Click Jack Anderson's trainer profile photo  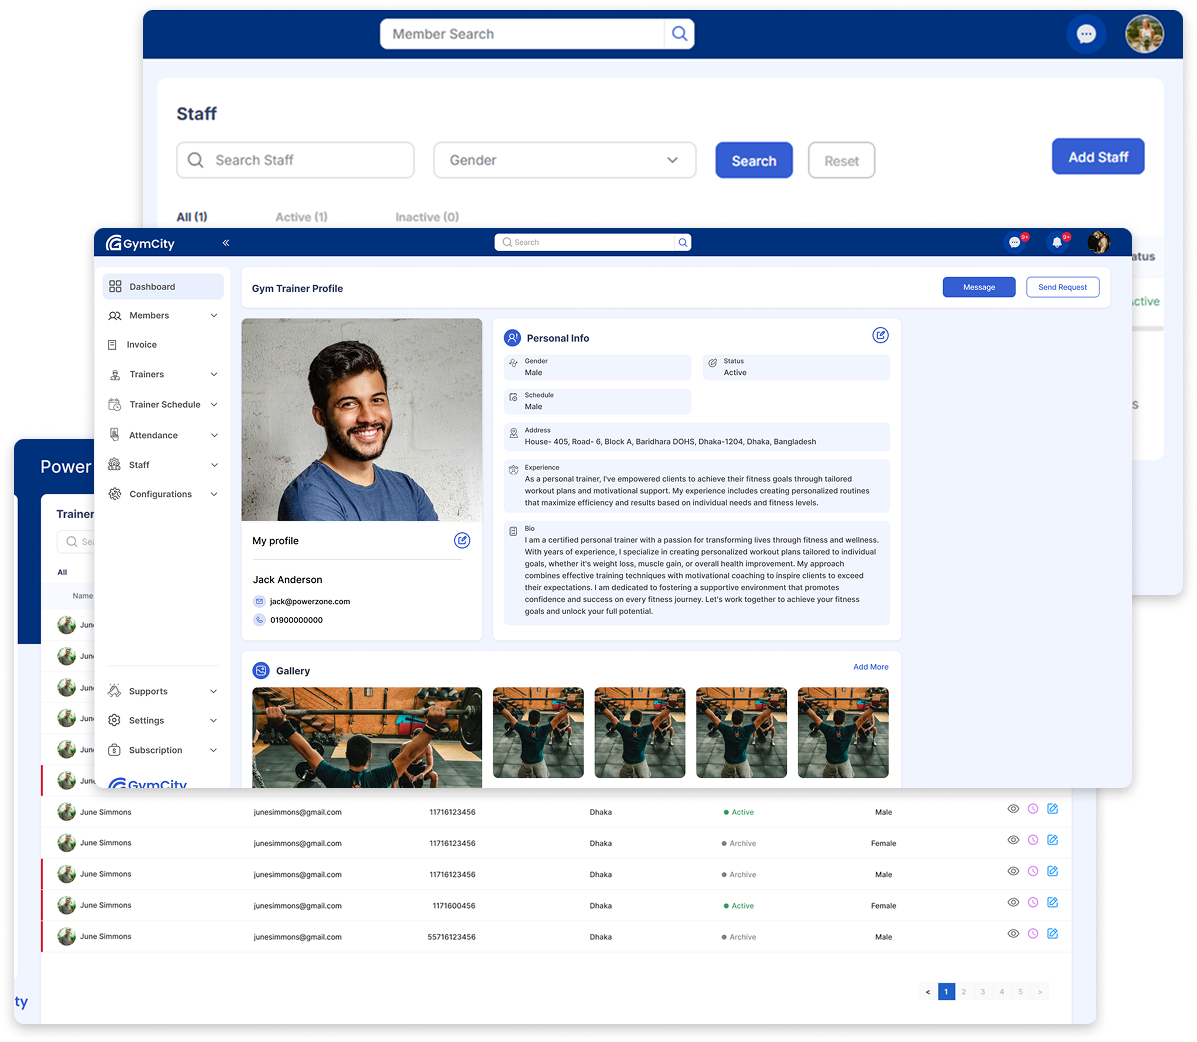pyautogui.click(x=362, y=420)
